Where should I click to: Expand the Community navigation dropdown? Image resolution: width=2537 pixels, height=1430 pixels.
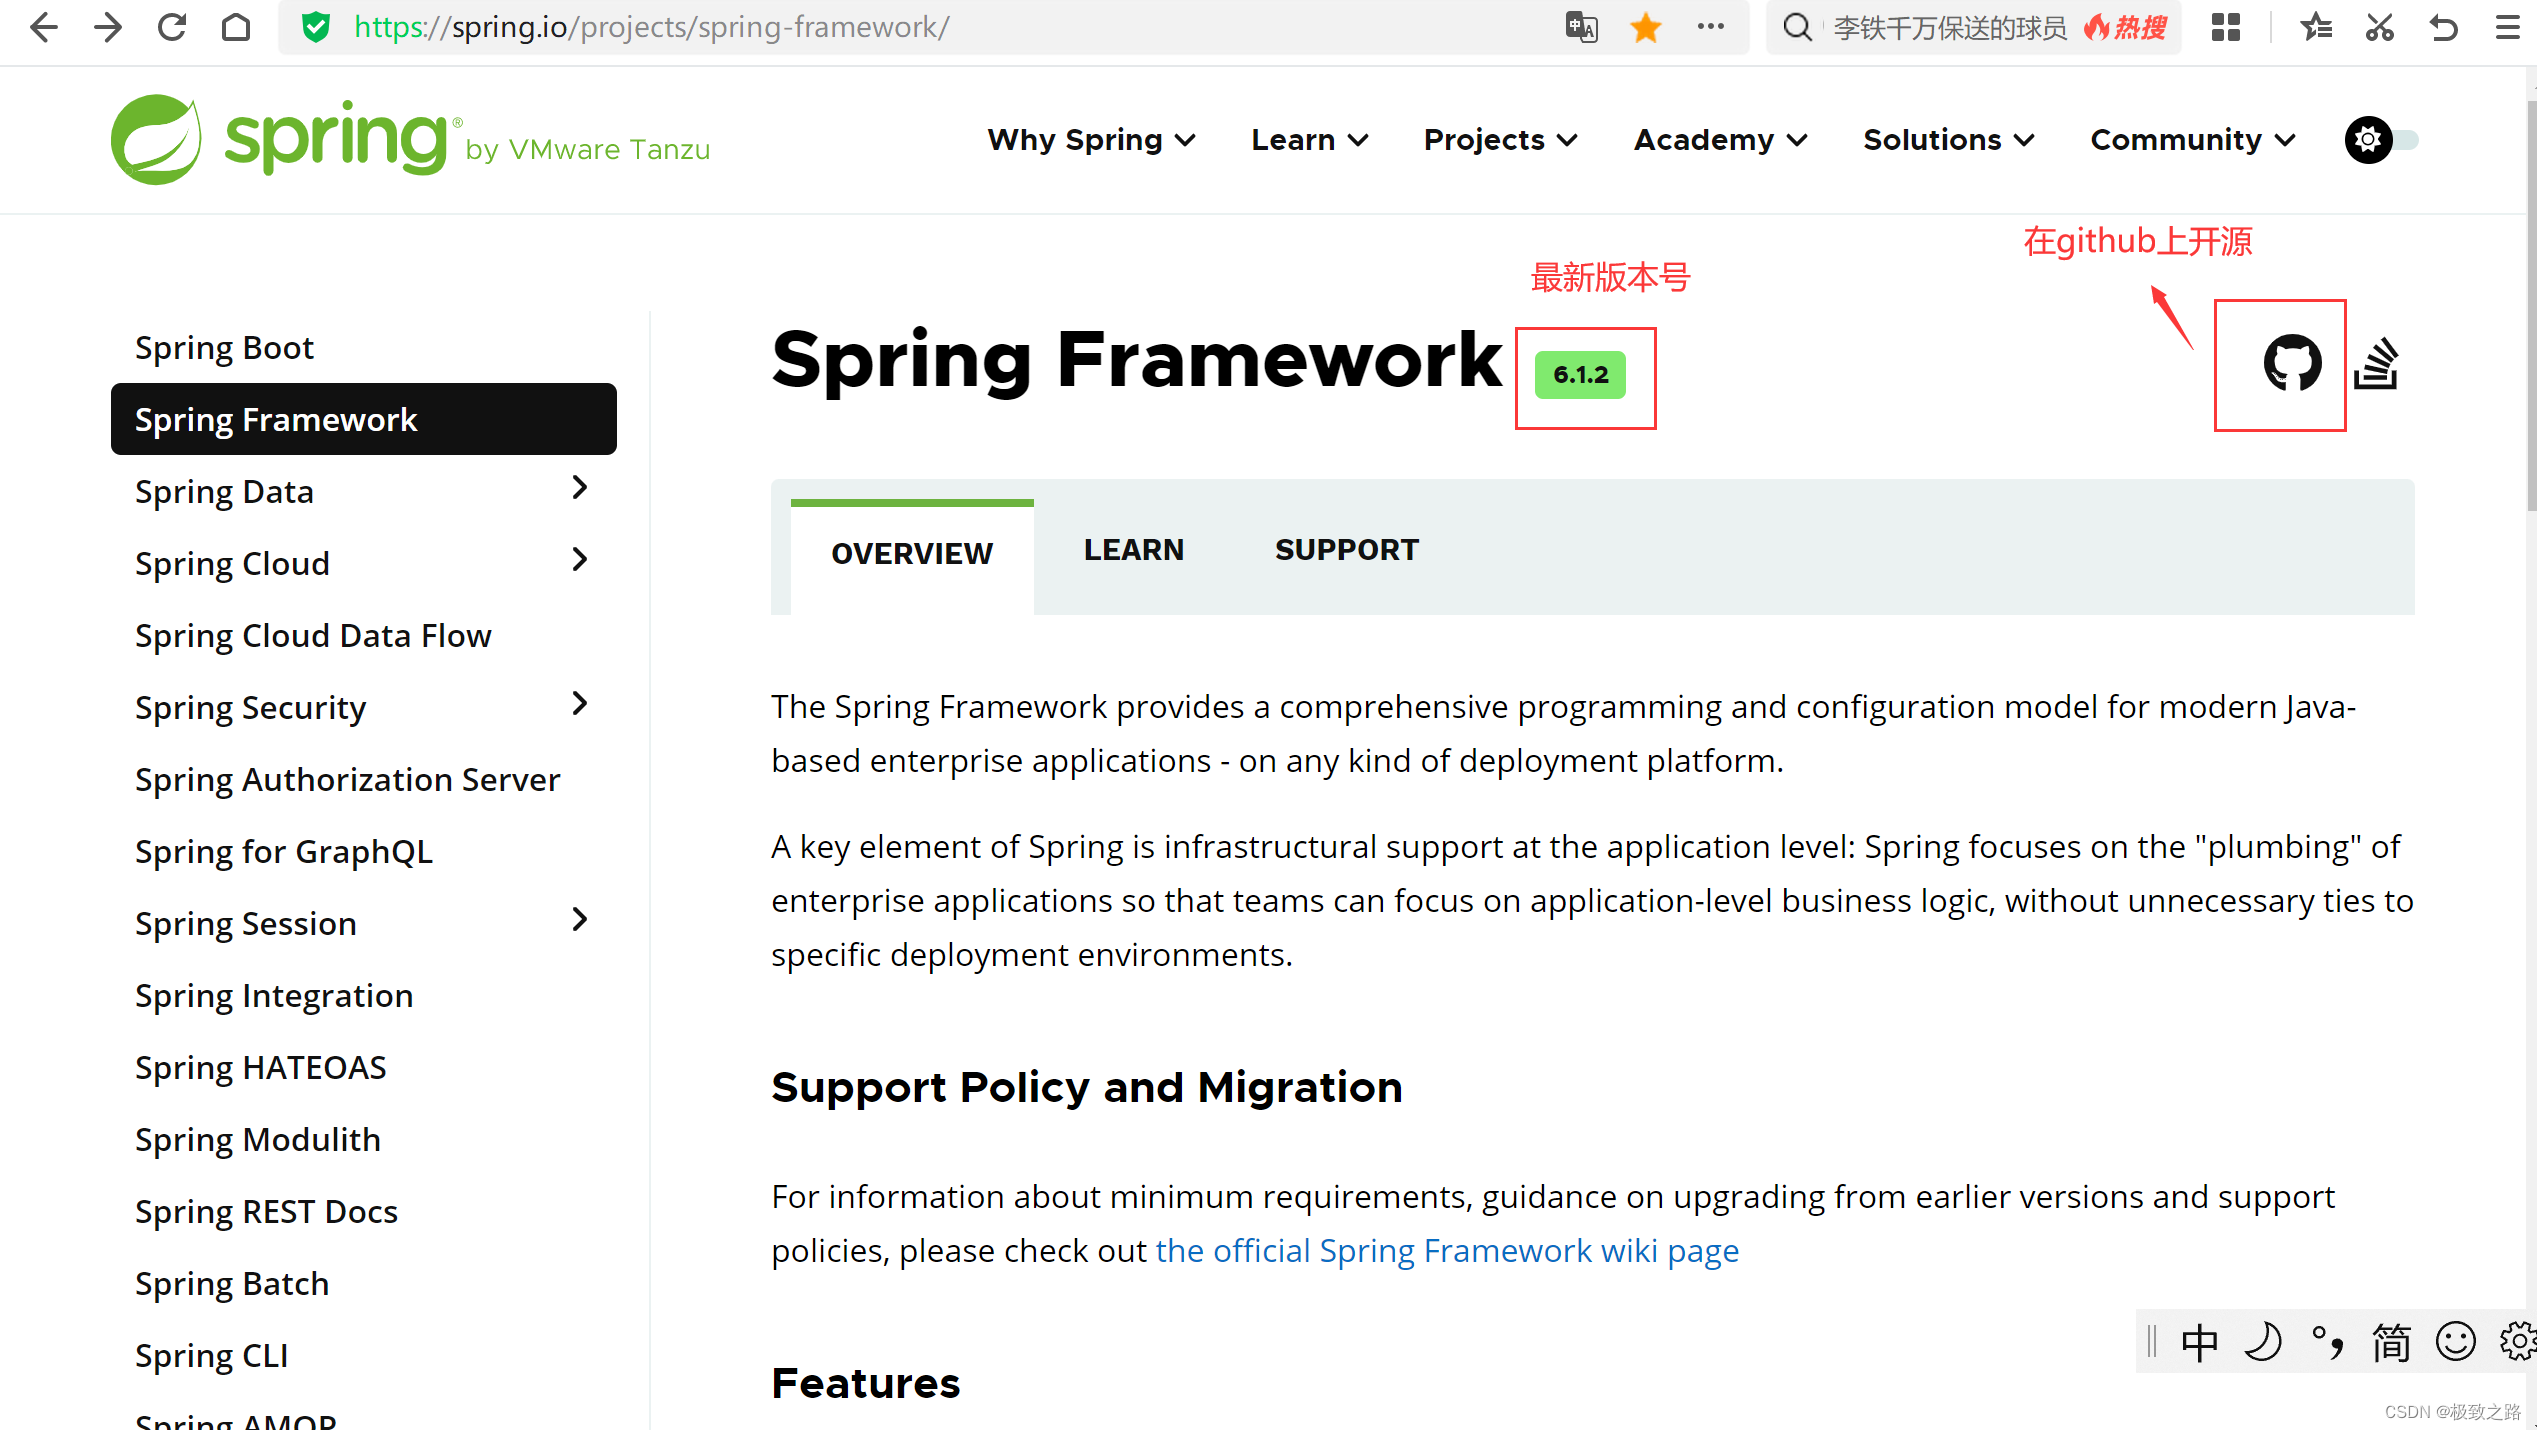(2192, 140)
